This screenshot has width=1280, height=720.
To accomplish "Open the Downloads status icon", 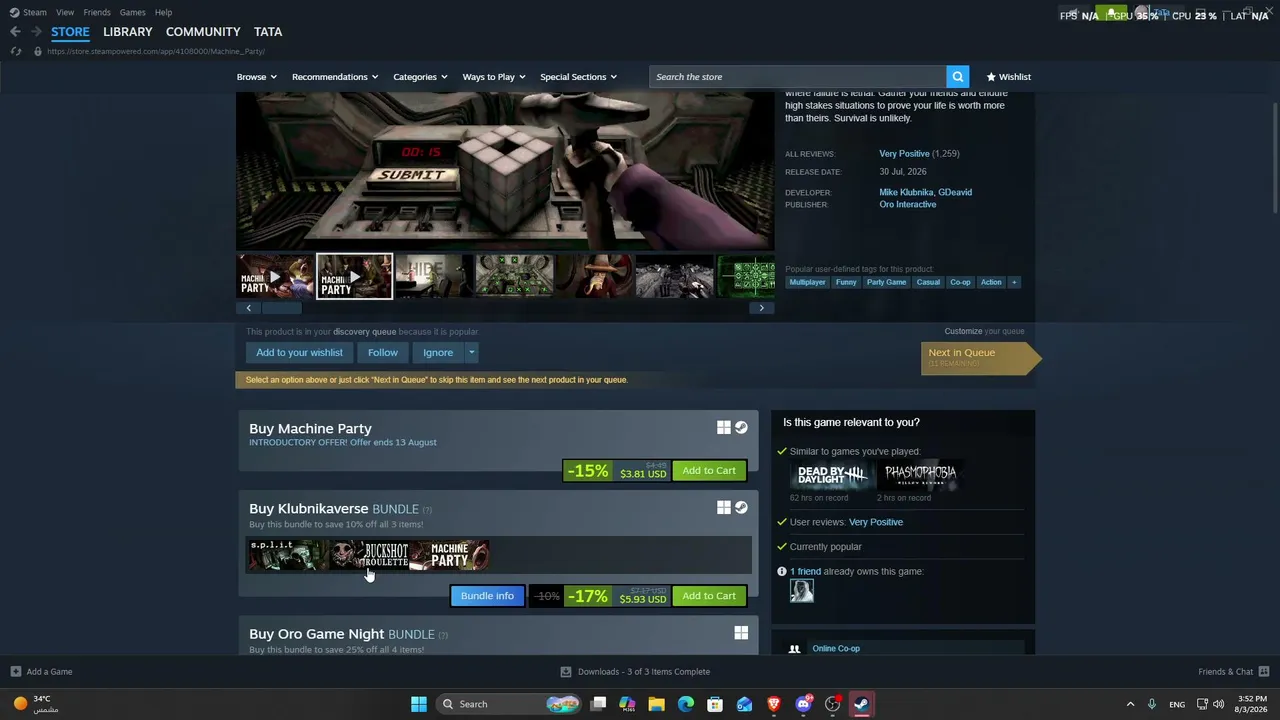I will click(x=566, y=672).
